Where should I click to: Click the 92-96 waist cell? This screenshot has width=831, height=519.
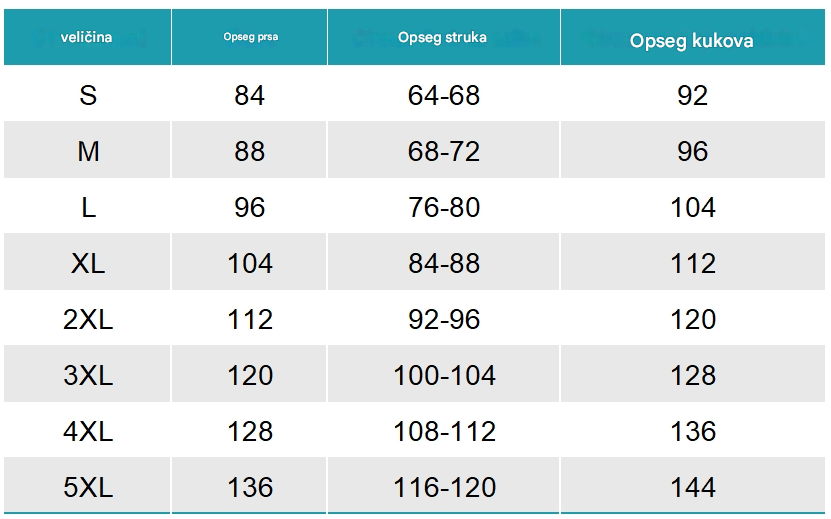tap(444, 319)
